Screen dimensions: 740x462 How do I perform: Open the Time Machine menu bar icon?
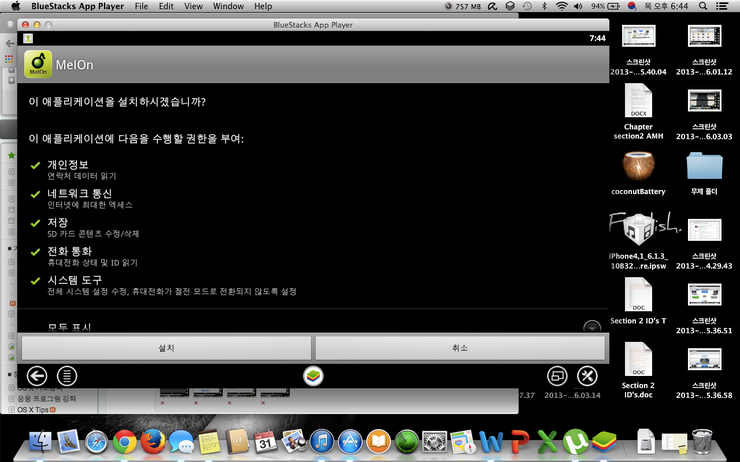527,6
